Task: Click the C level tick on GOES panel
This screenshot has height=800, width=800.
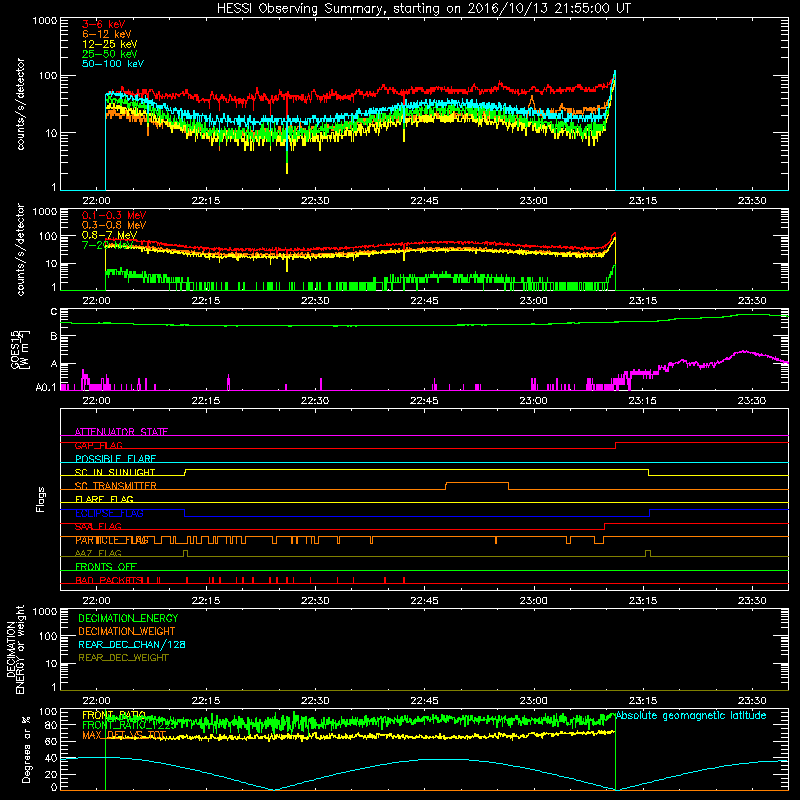Action: point(54,312)
